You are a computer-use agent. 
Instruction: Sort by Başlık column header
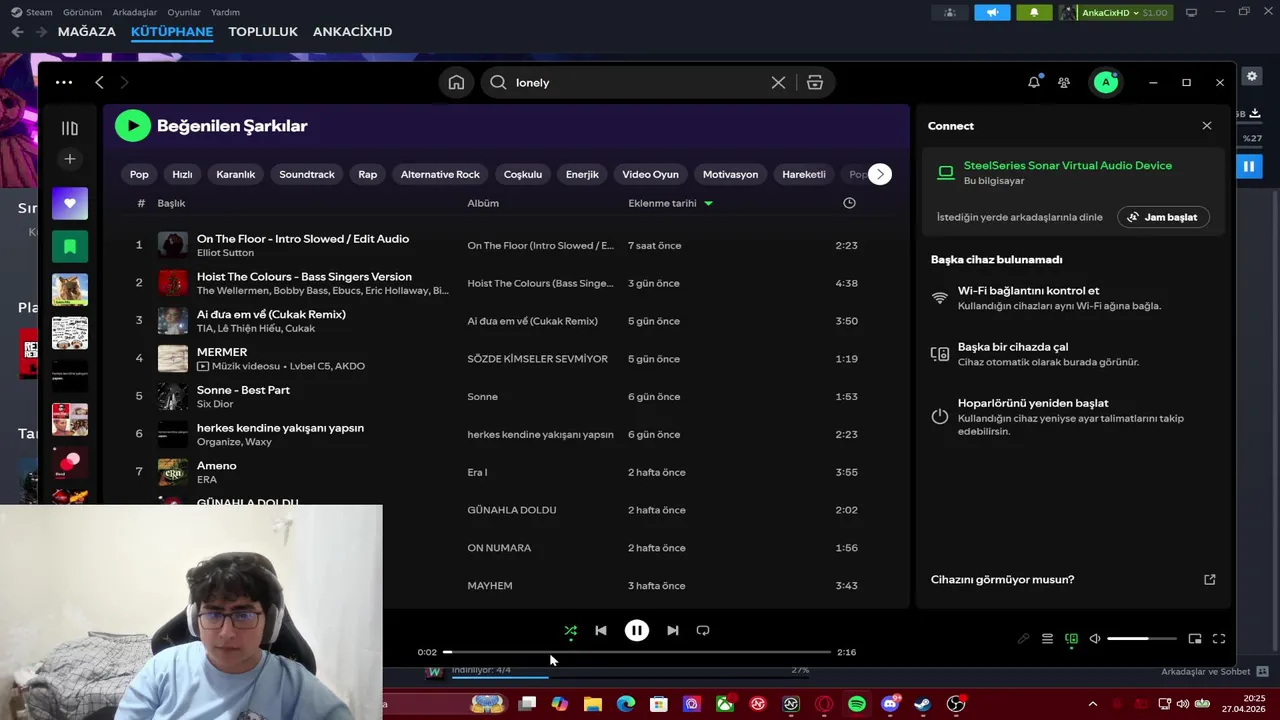[x=171, y=203]
